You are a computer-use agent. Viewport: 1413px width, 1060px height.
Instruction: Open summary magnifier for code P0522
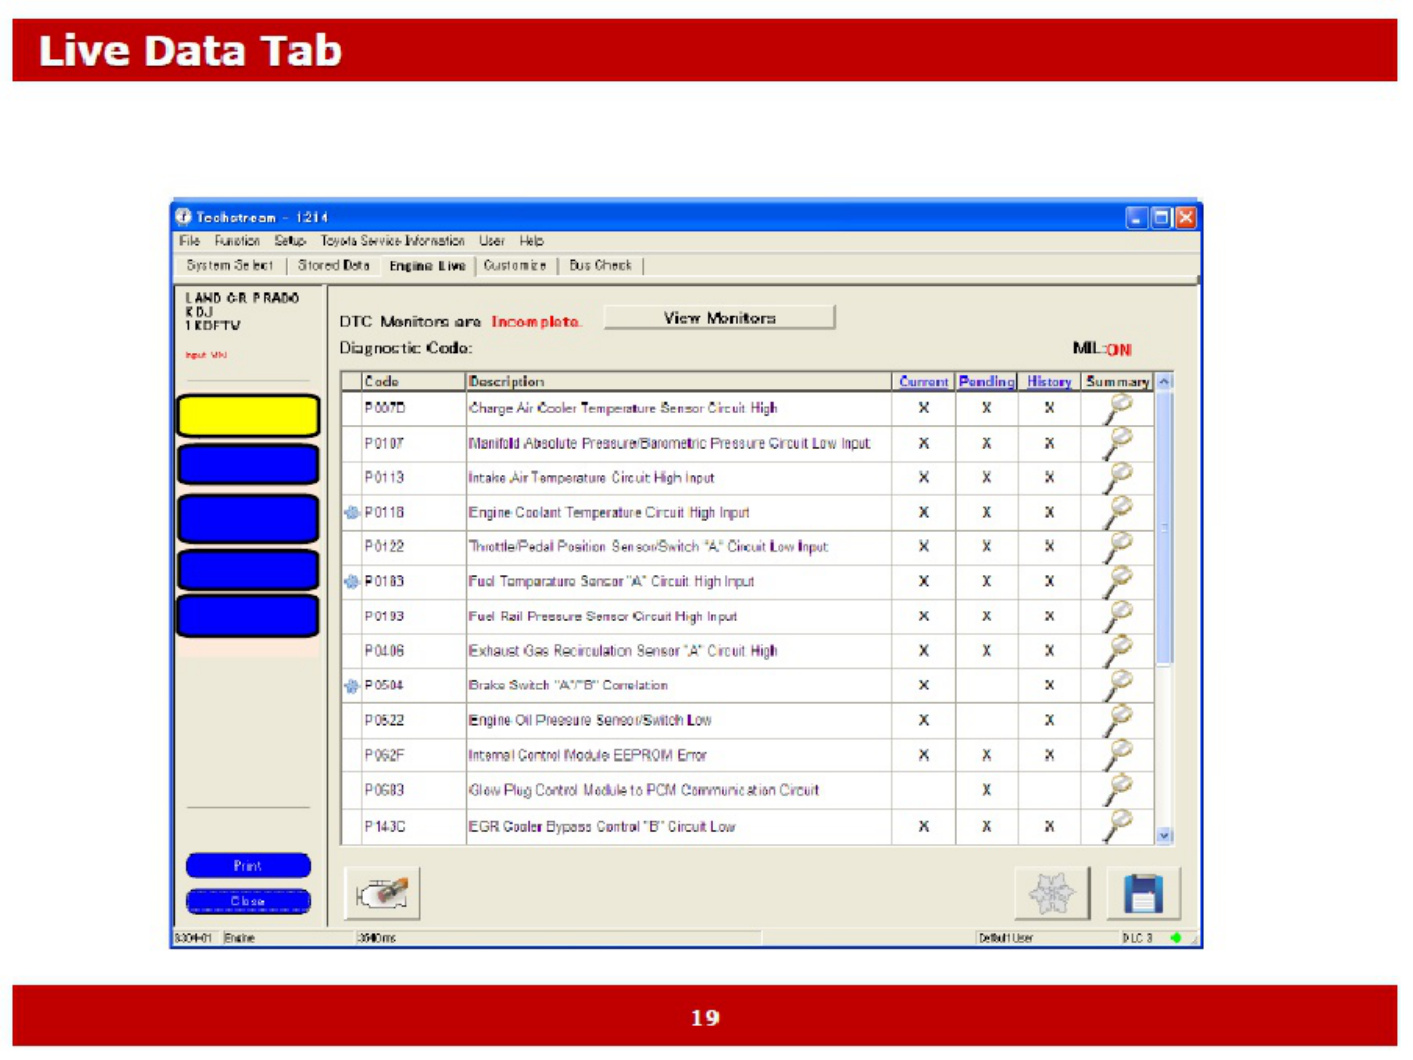coord(1118,720)
